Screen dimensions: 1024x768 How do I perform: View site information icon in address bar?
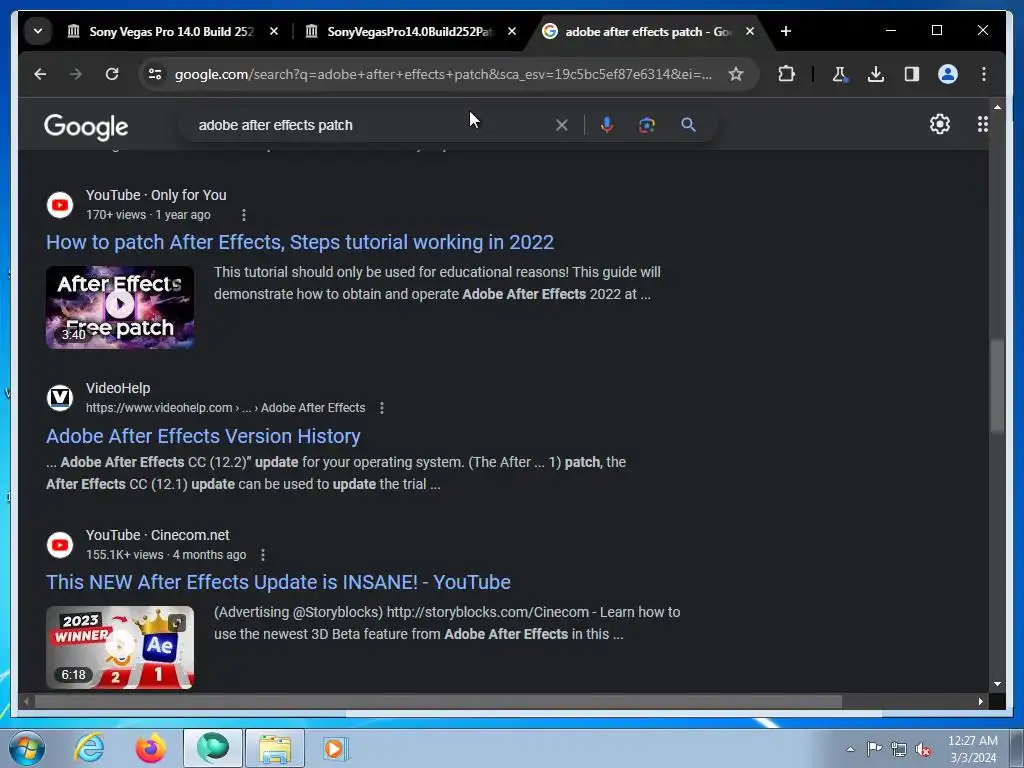(155, 74)
